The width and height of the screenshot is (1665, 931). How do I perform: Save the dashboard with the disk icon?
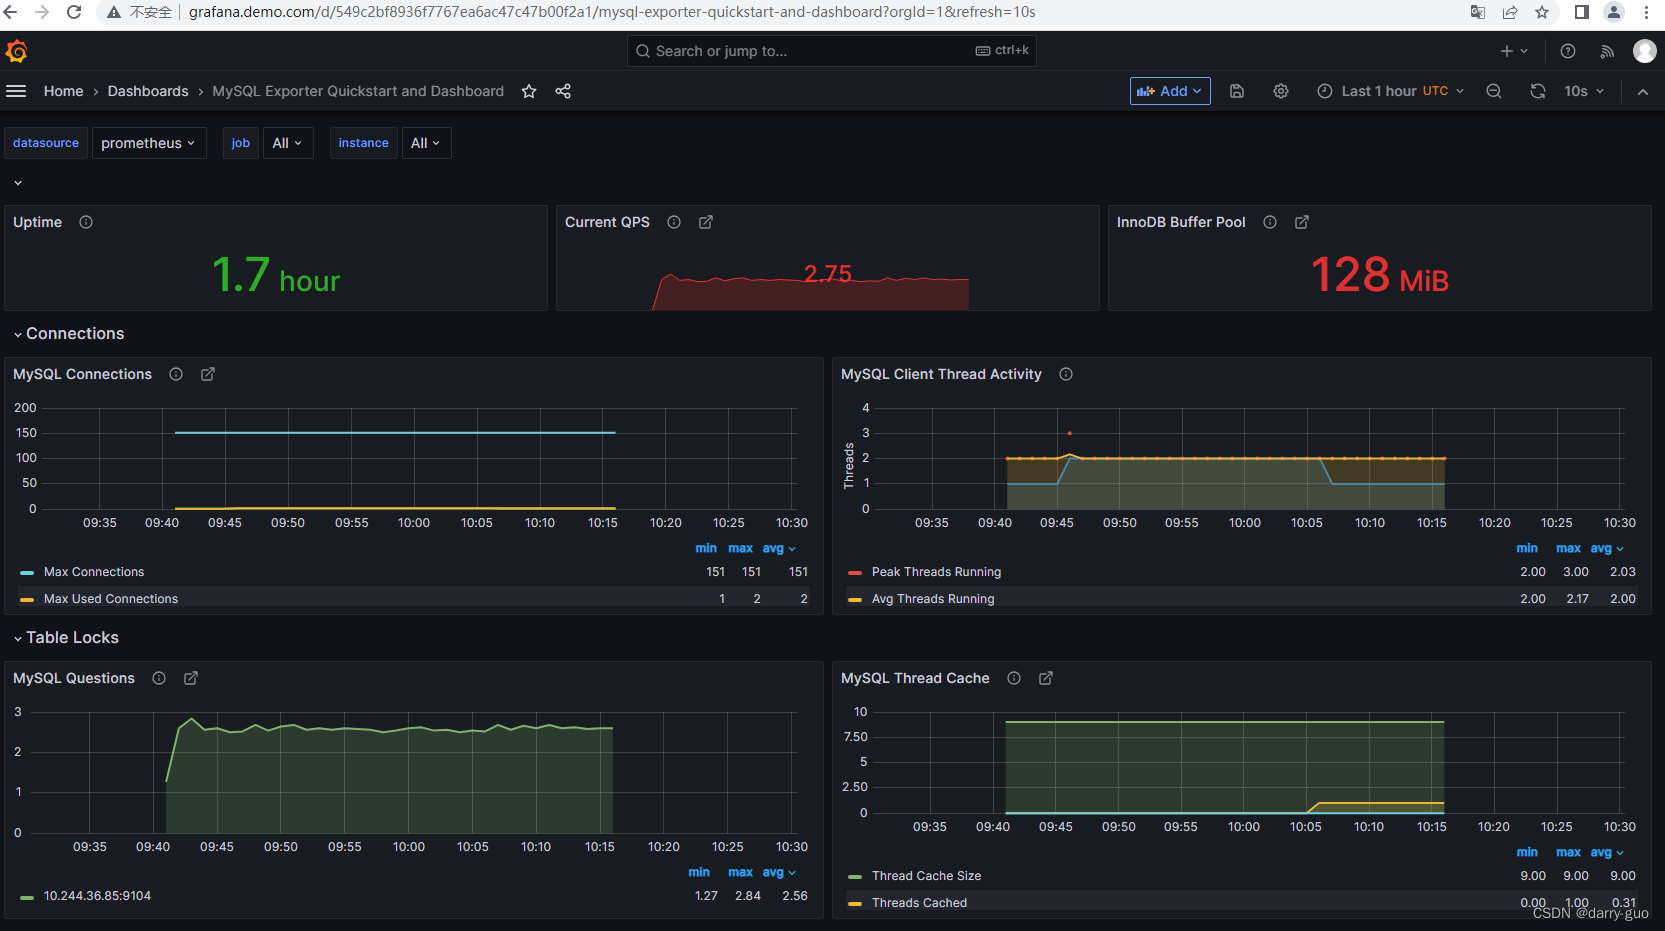coord(1237,91)
